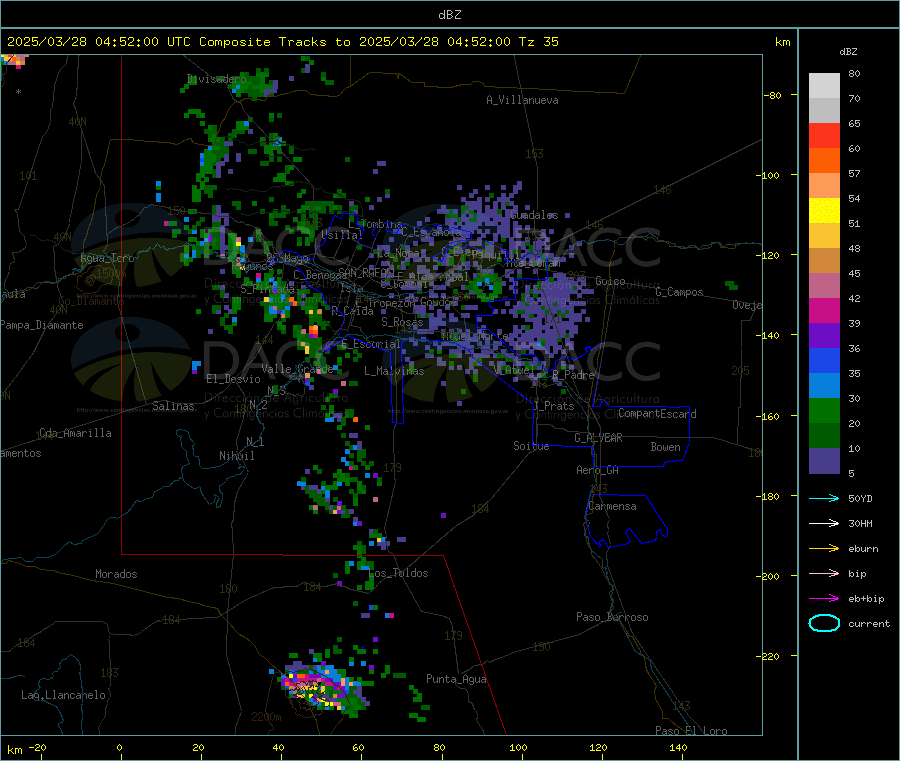Viewport: 900px width, 761px height.
Task: Click the '-140' y-axis tick label
Action: [768, 335]
